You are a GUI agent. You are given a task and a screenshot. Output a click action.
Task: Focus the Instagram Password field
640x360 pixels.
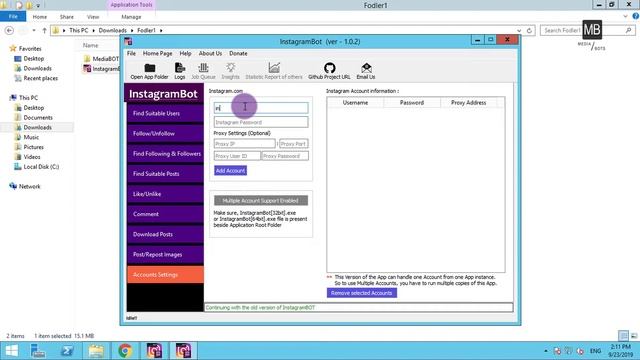(x=261, y=122)
